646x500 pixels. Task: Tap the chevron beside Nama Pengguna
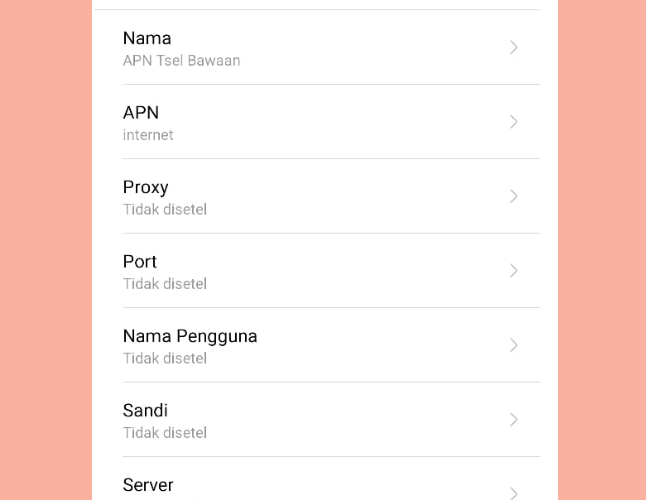click(x=513, y=345)
